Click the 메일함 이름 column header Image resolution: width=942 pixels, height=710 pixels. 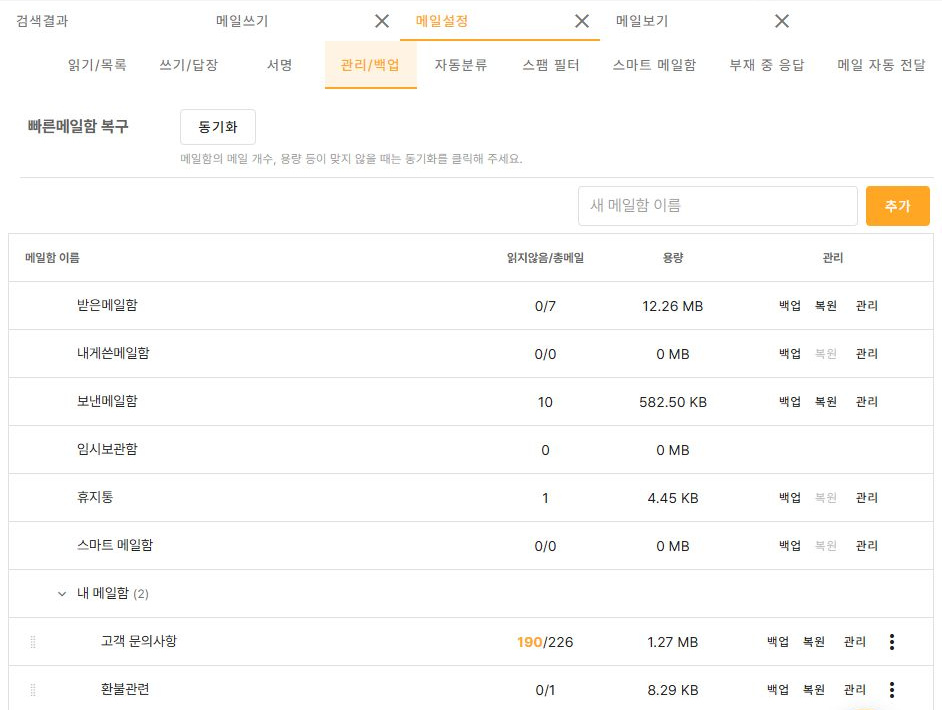click(x=52, y=258)
